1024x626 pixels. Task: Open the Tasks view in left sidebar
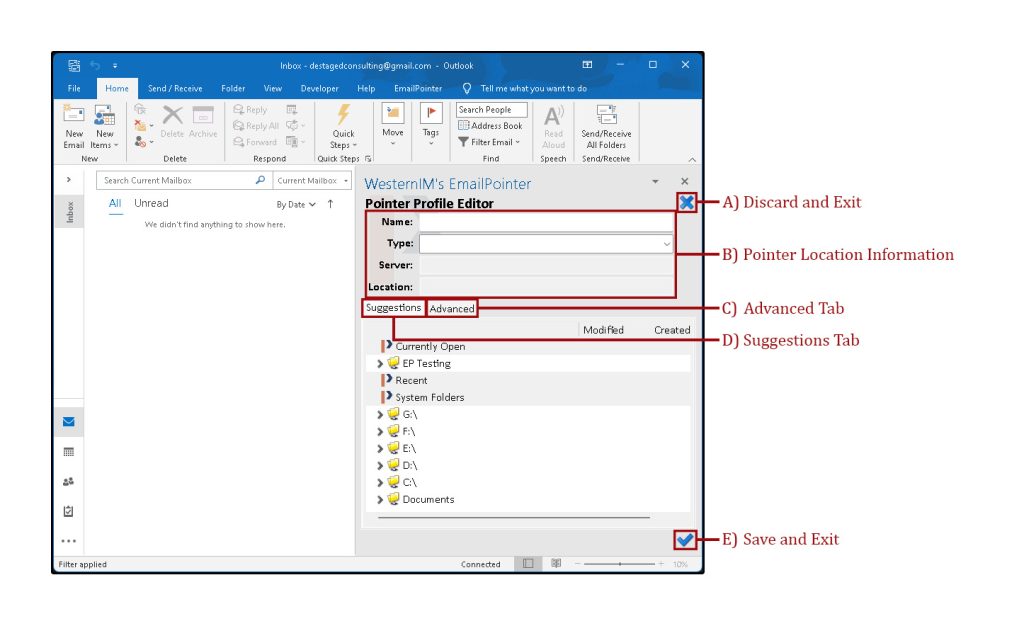(x=68, y=511)
